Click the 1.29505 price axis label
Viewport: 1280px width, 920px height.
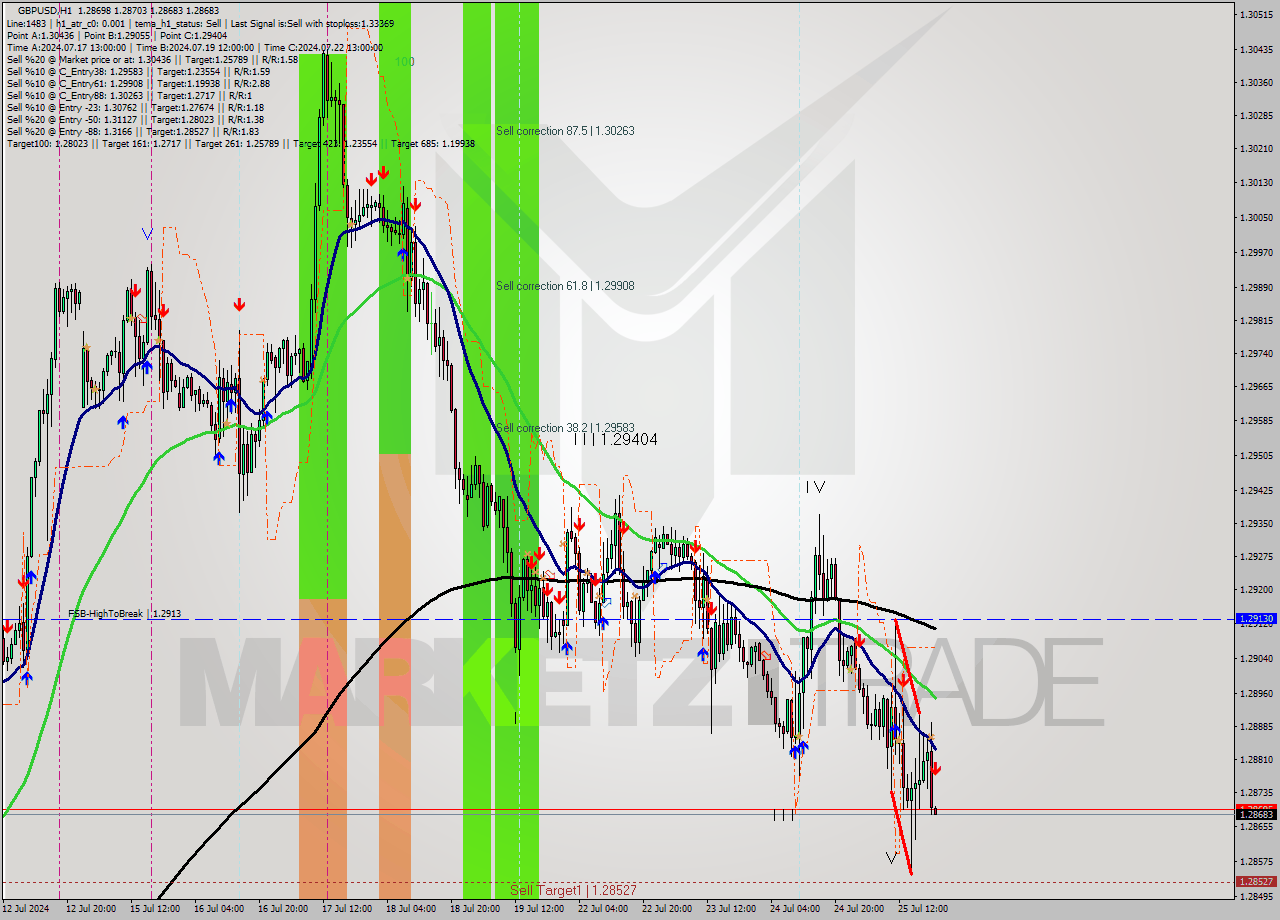click(1255, 455)
